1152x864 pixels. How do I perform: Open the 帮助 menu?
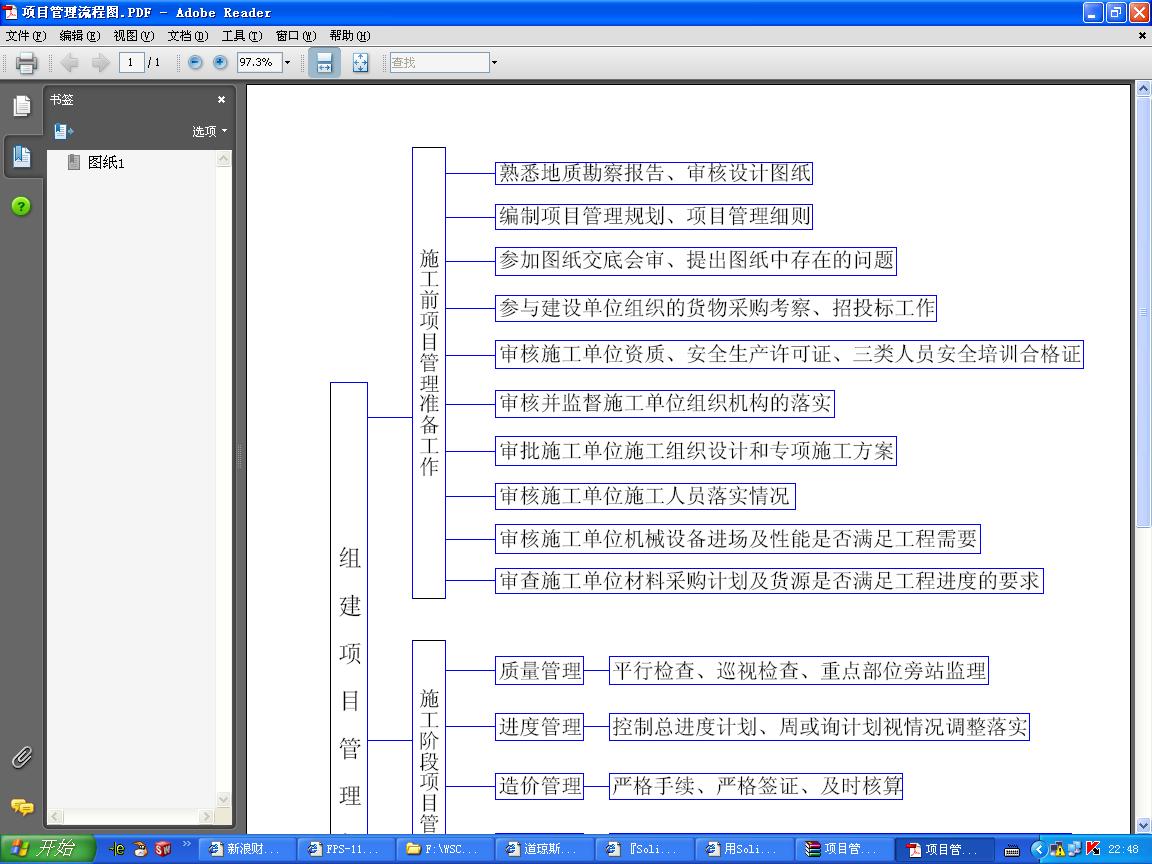coord(350,35)
